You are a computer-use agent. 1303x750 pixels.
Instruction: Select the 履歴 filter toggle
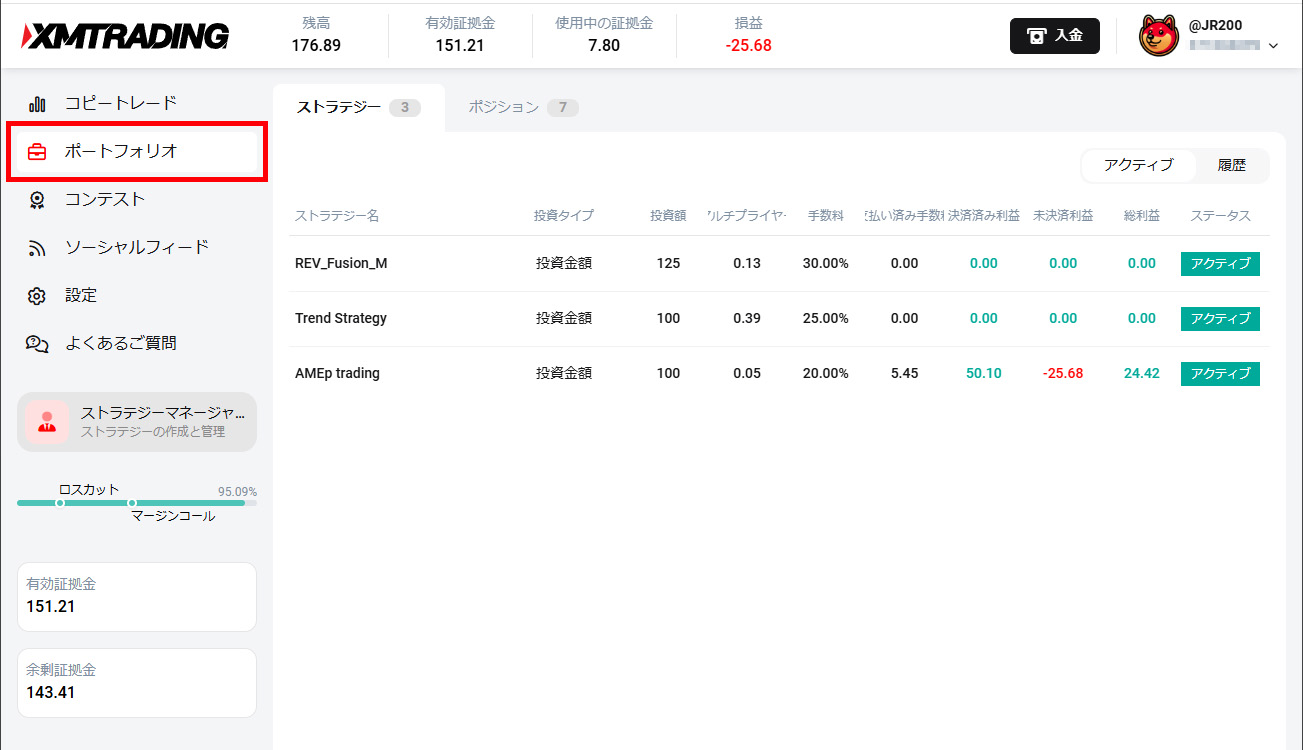(1232, 166)
